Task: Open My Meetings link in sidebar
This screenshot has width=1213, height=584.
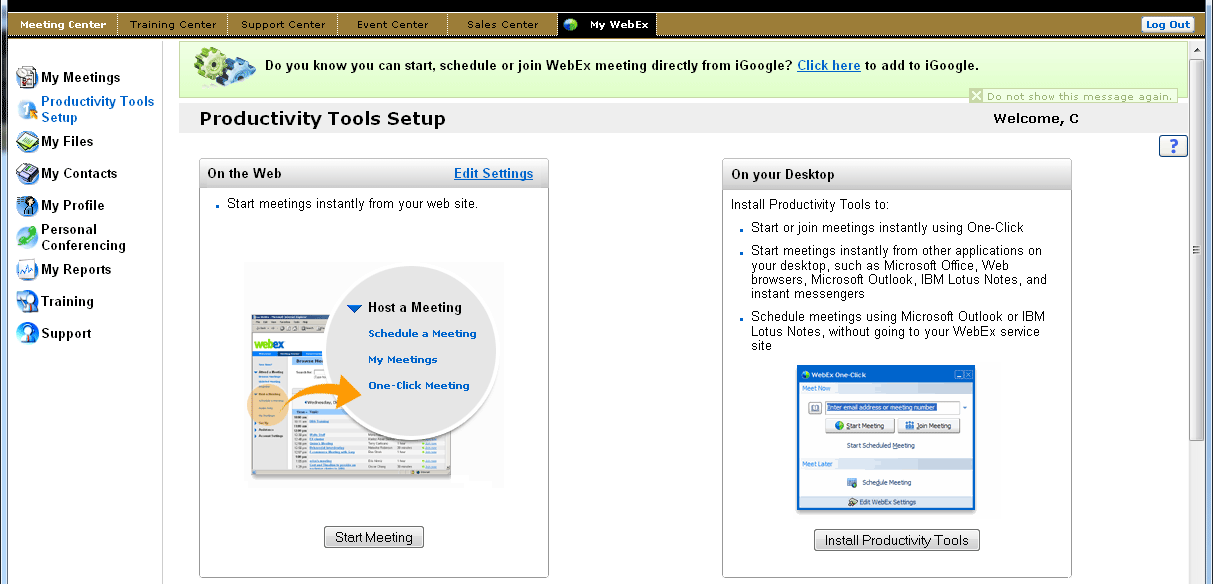Action: 80,77
